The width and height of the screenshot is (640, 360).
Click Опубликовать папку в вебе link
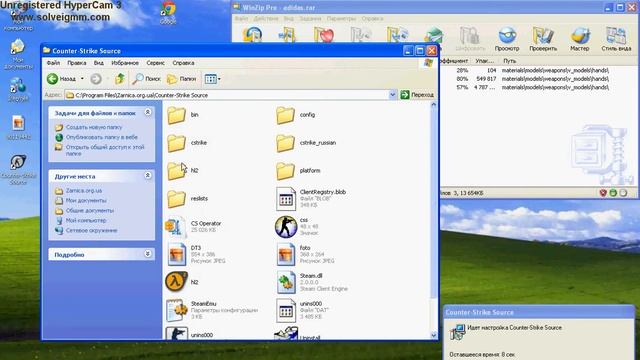(102, 137)
